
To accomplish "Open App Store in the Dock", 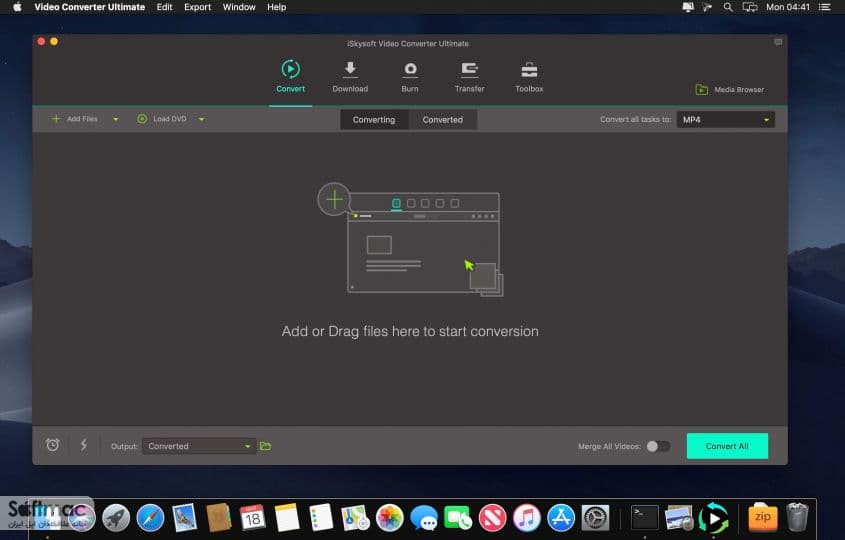I will pos(561,518).
